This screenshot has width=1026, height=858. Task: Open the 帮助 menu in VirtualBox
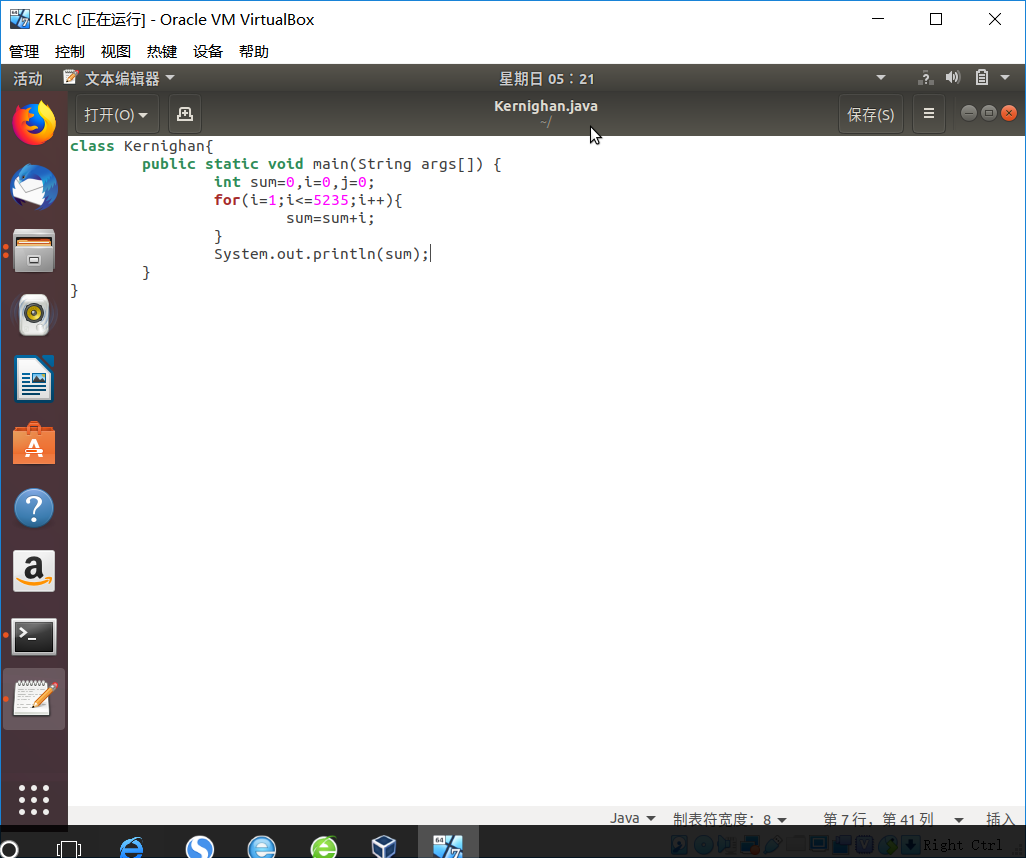pyautogui.click(x=254, y=52)
